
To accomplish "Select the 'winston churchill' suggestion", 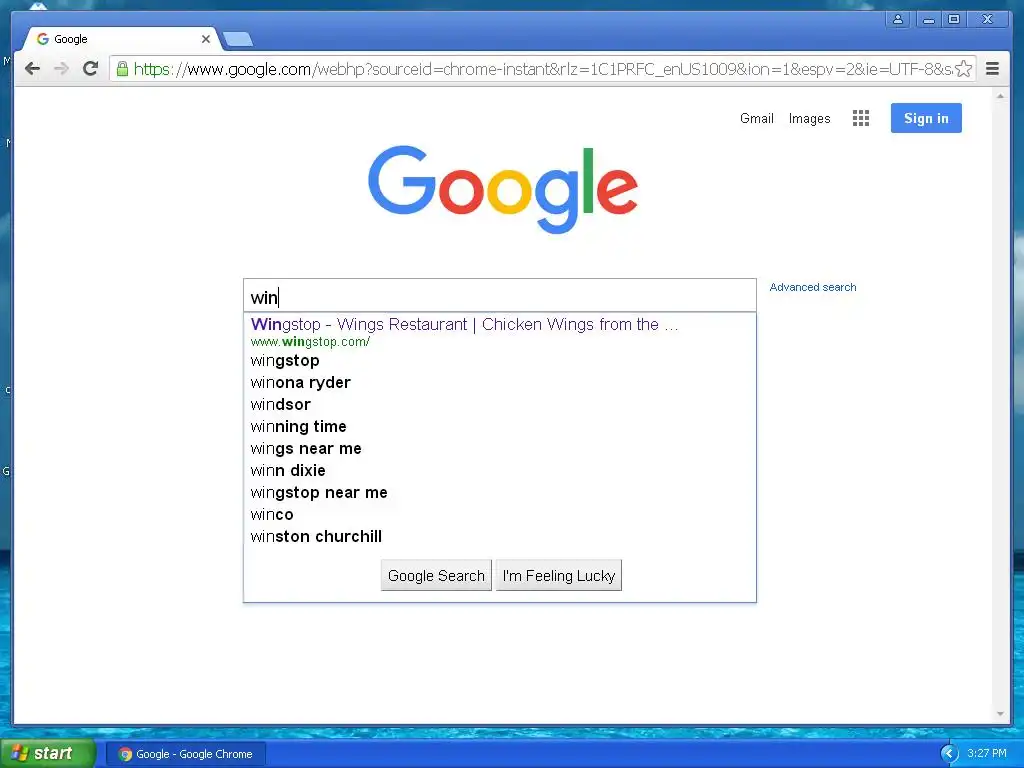I will pos(500,536).
